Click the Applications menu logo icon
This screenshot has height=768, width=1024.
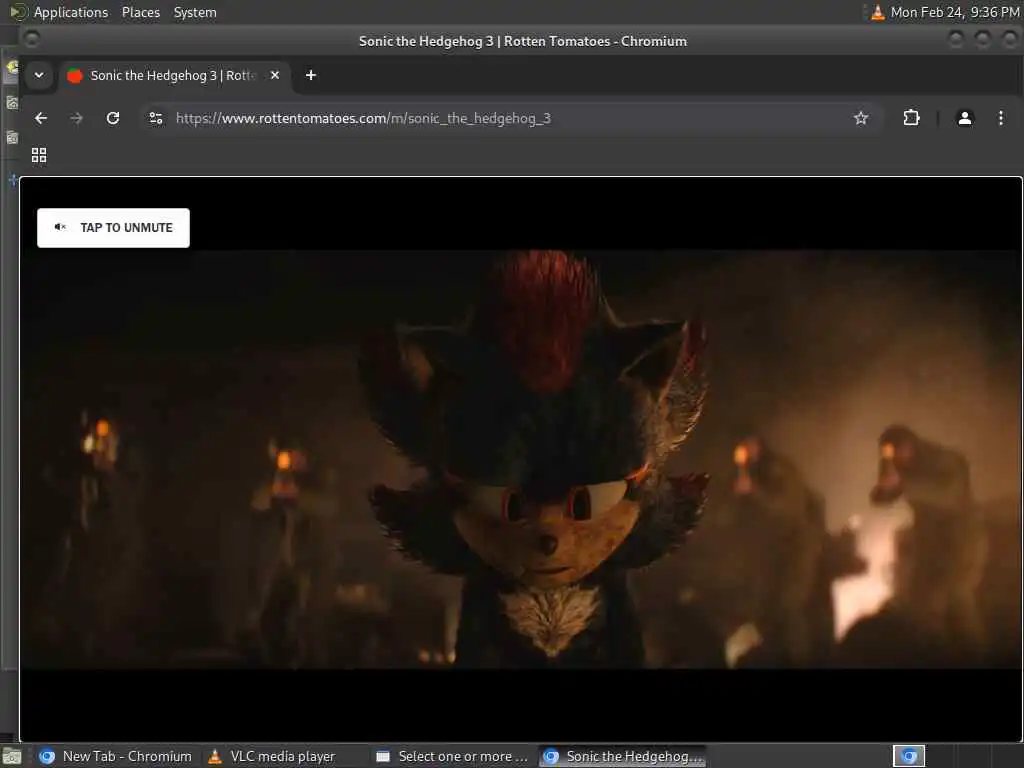pyautogui.click(x=18, y=12)
